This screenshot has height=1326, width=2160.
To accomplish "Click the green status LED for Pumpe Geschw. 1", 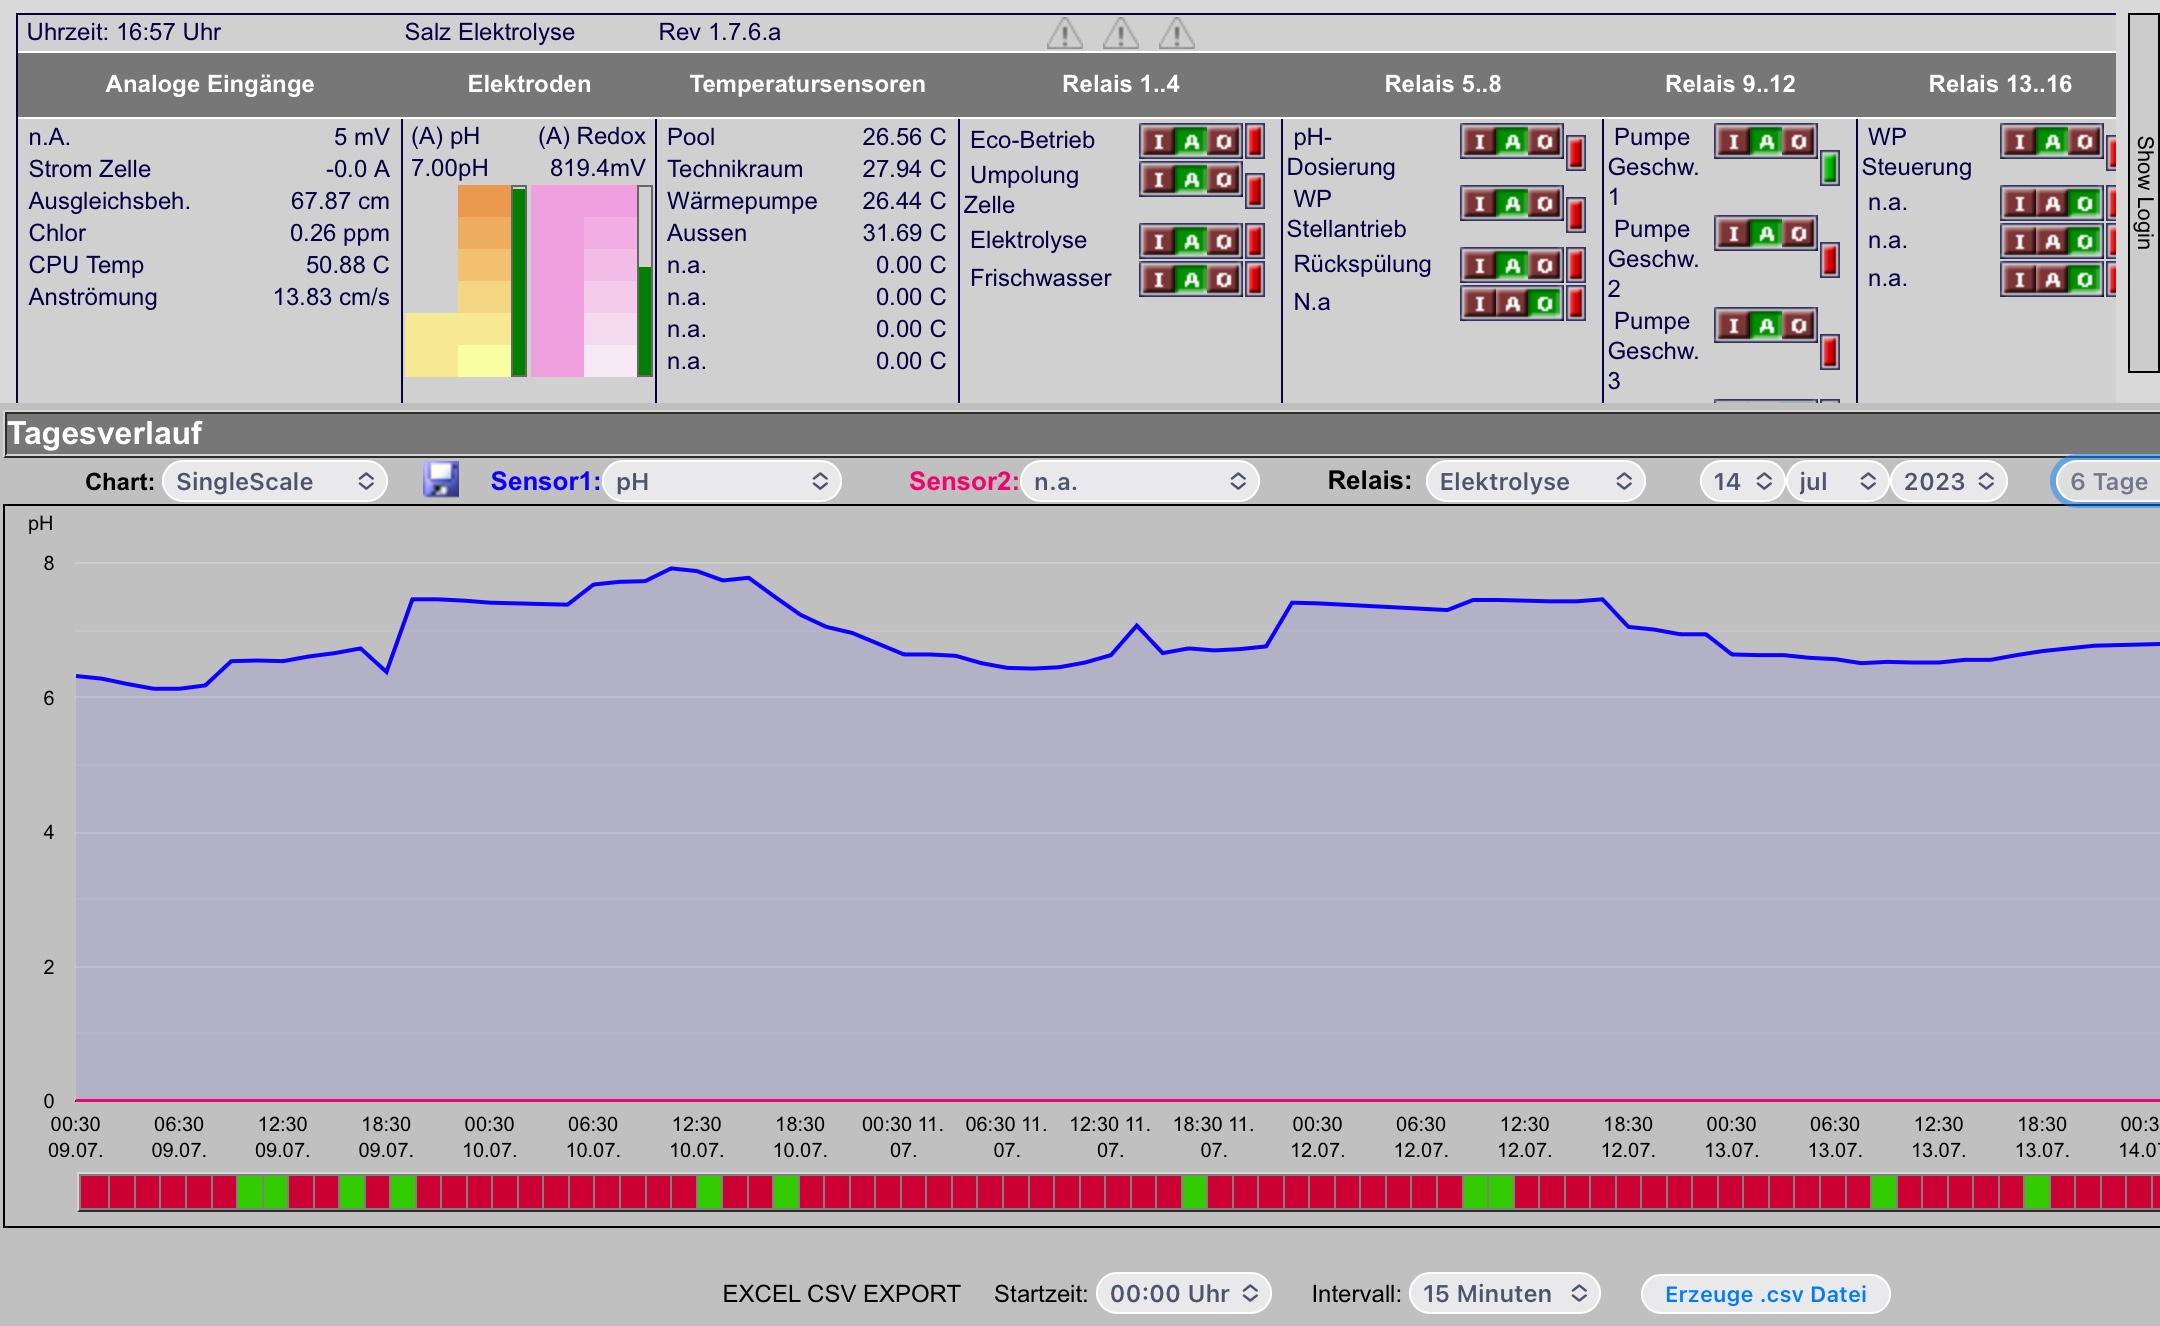I will (1830, 168).
